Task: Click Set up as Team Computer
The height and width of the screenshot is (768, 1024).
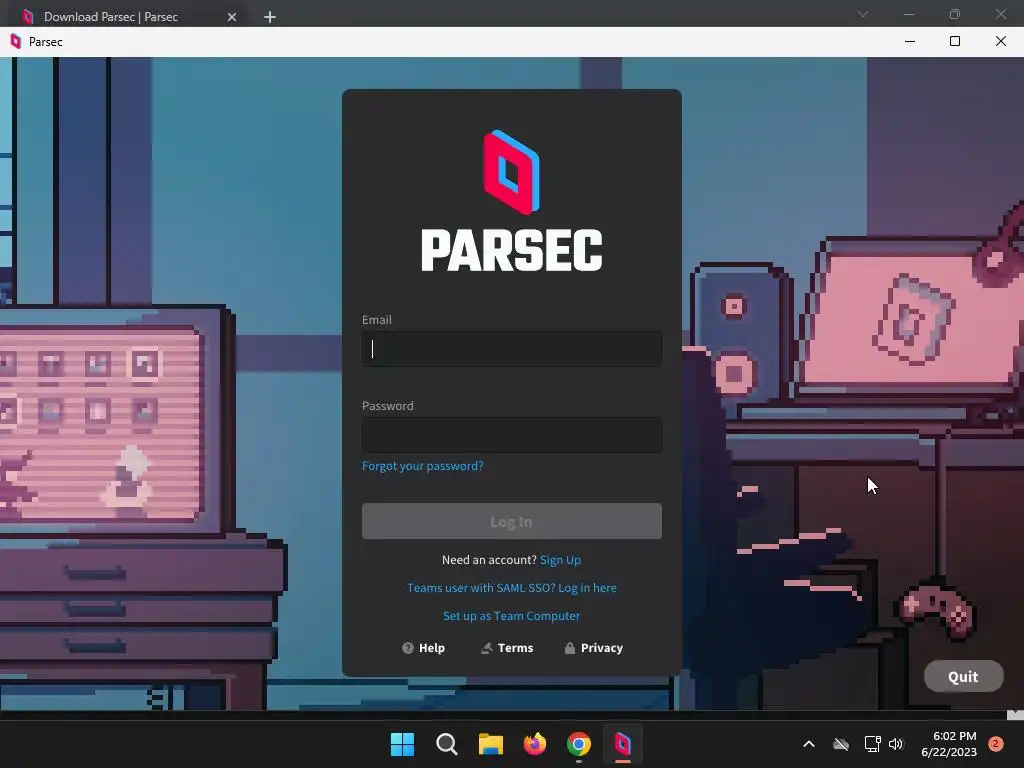Action: click(x=511, y=616)
